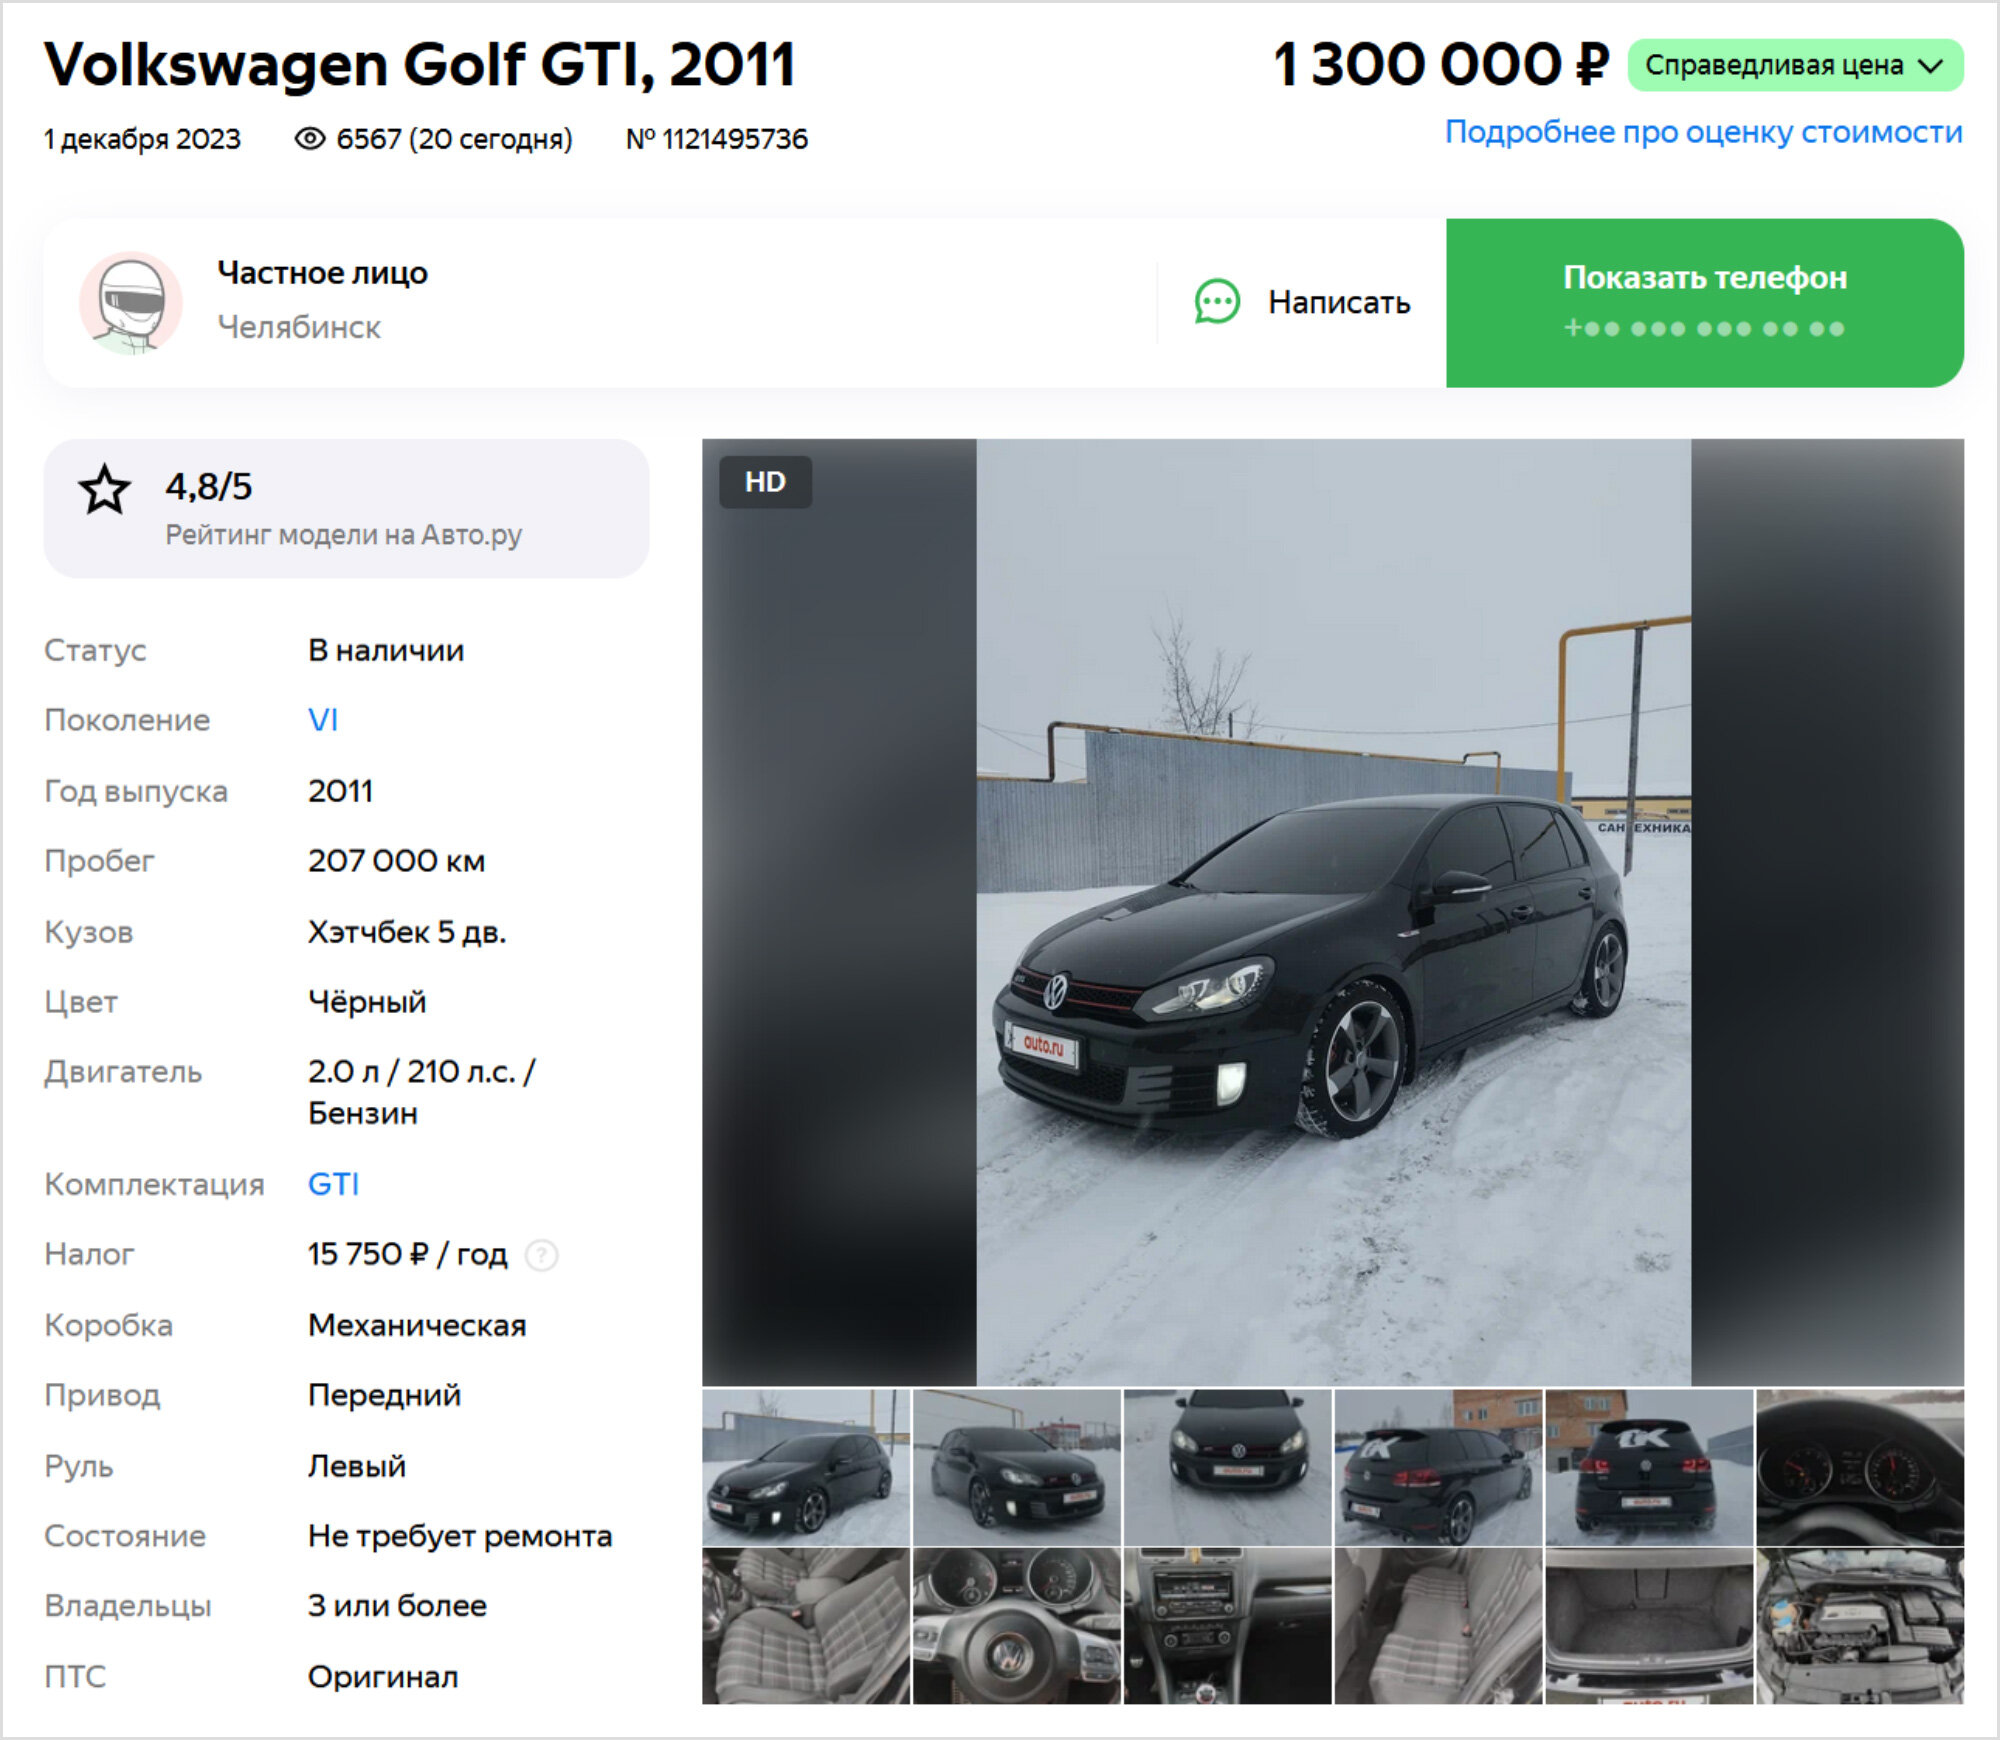Click the eye views counter icon
Viewport: 2000px width, 1740px height.
310,139
